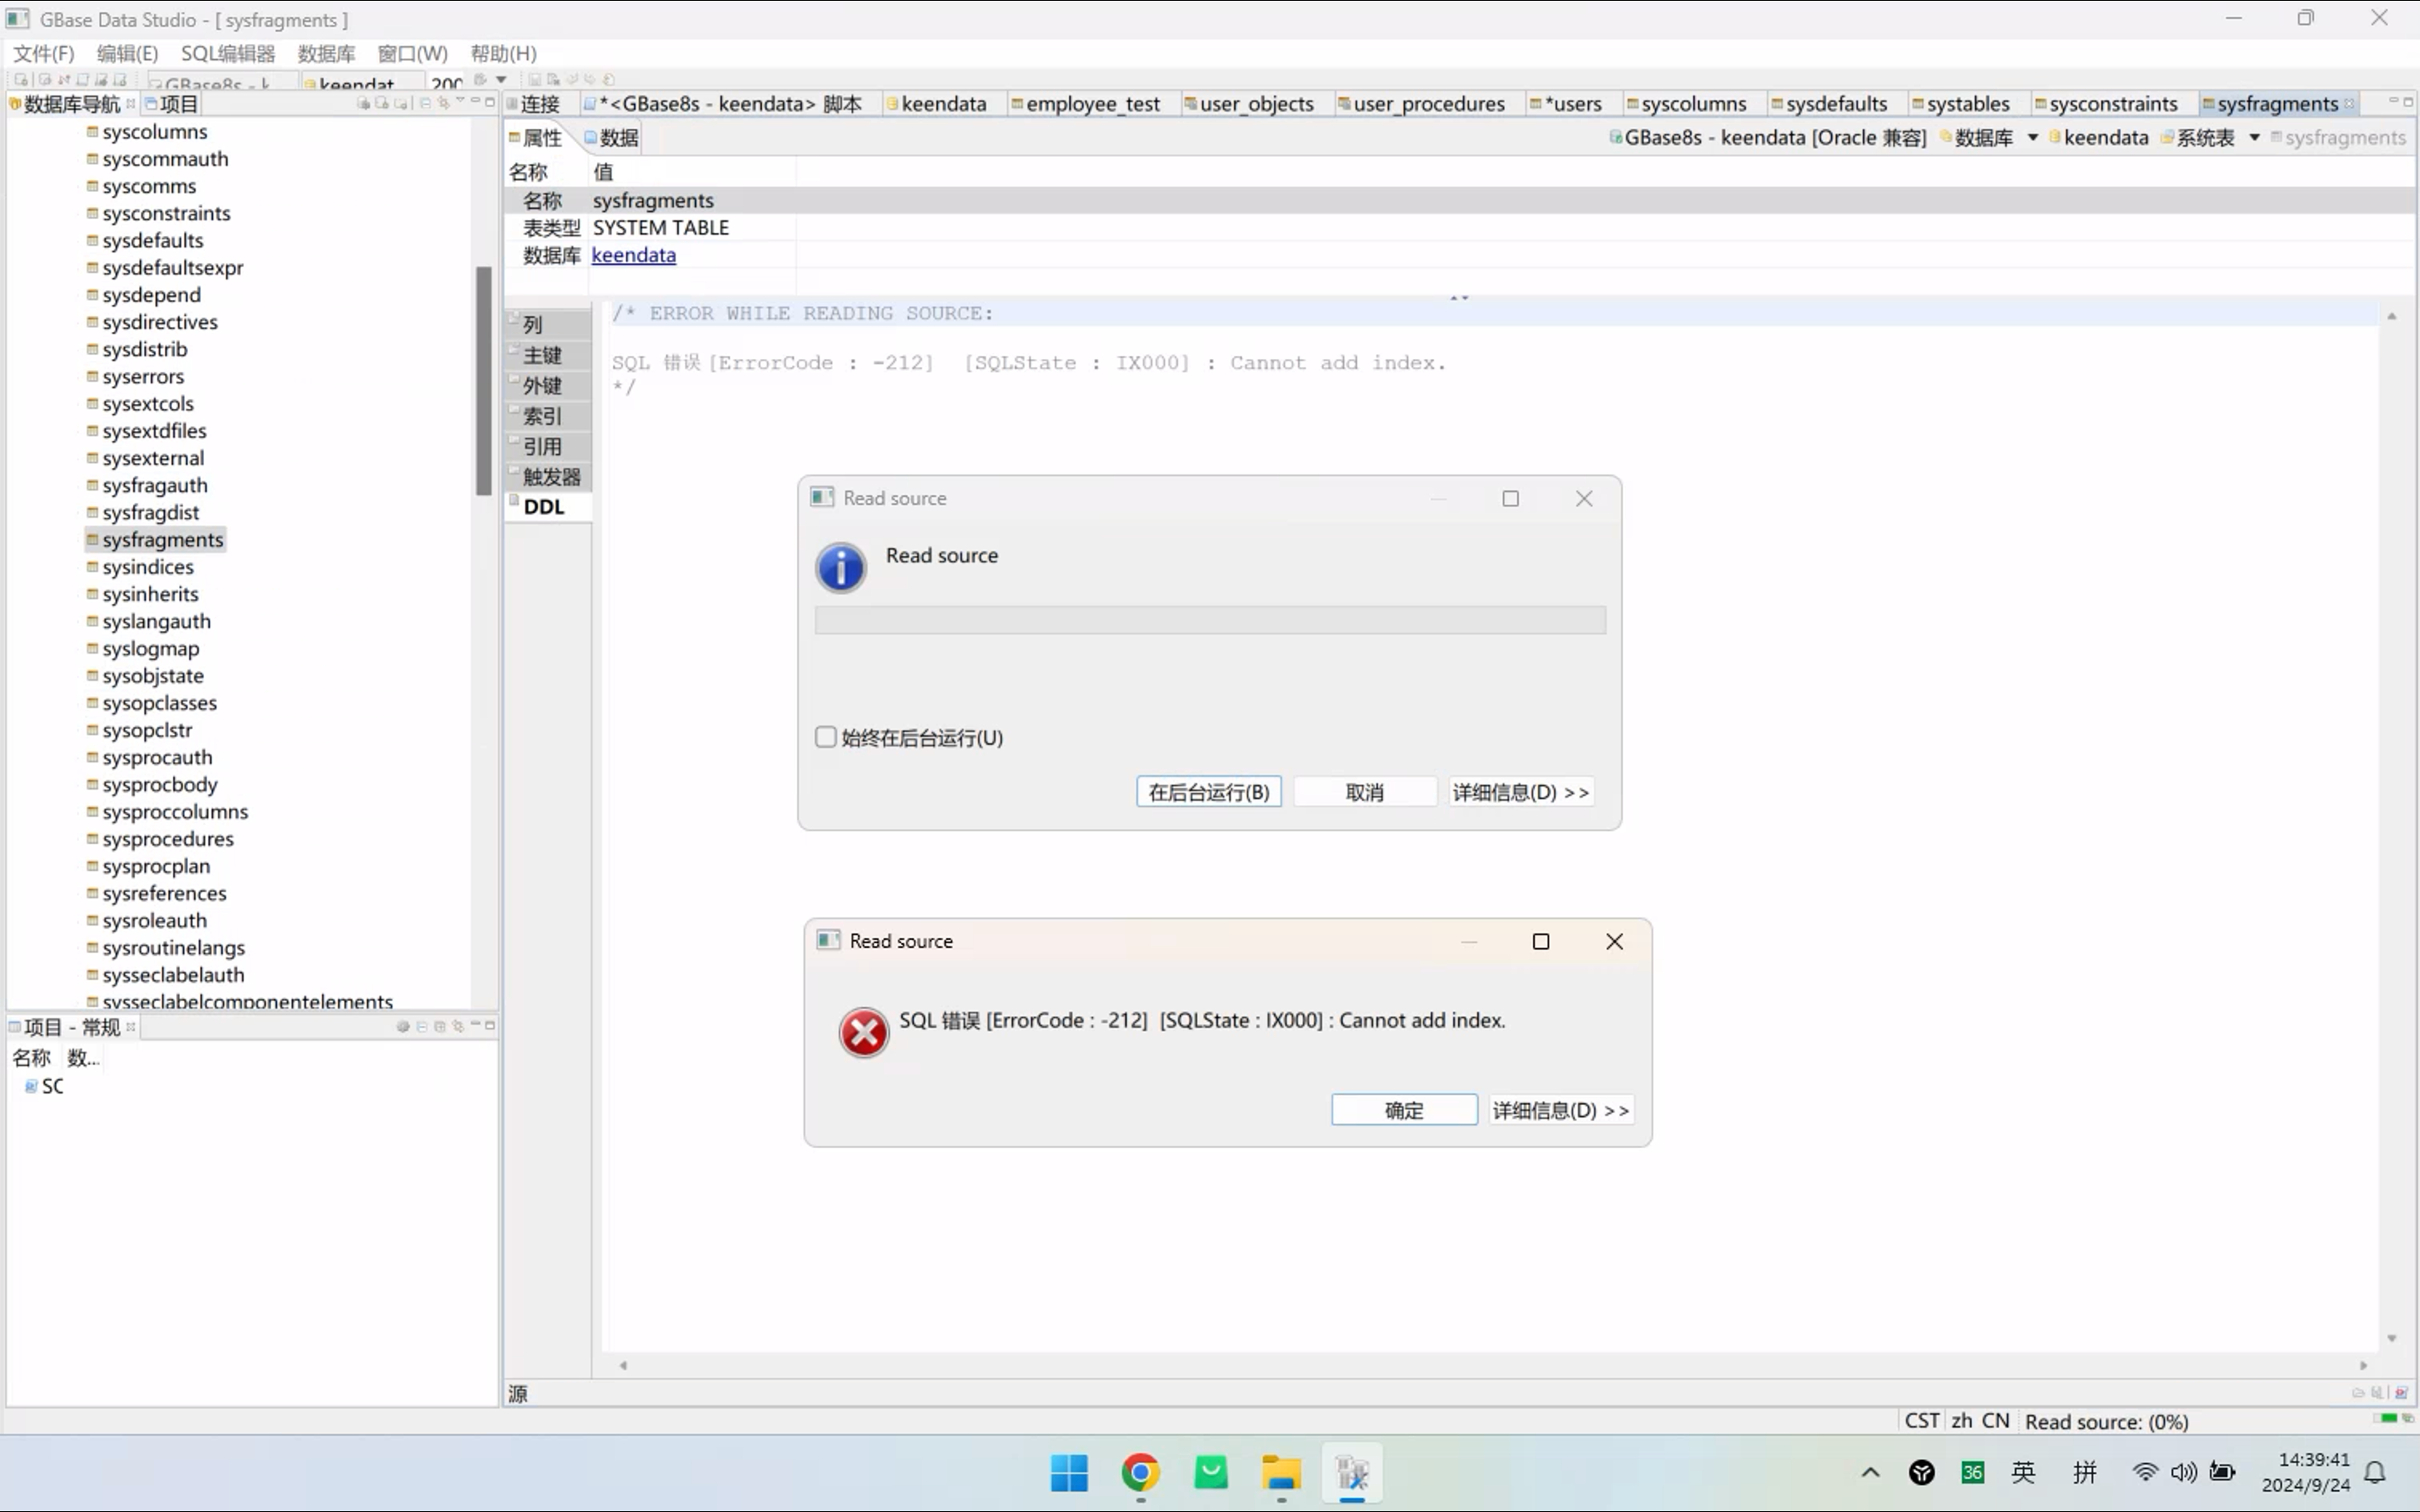This screenshot has width=2420, height=1512.
Task: Open the 数据库 menu
Action: 326,53
